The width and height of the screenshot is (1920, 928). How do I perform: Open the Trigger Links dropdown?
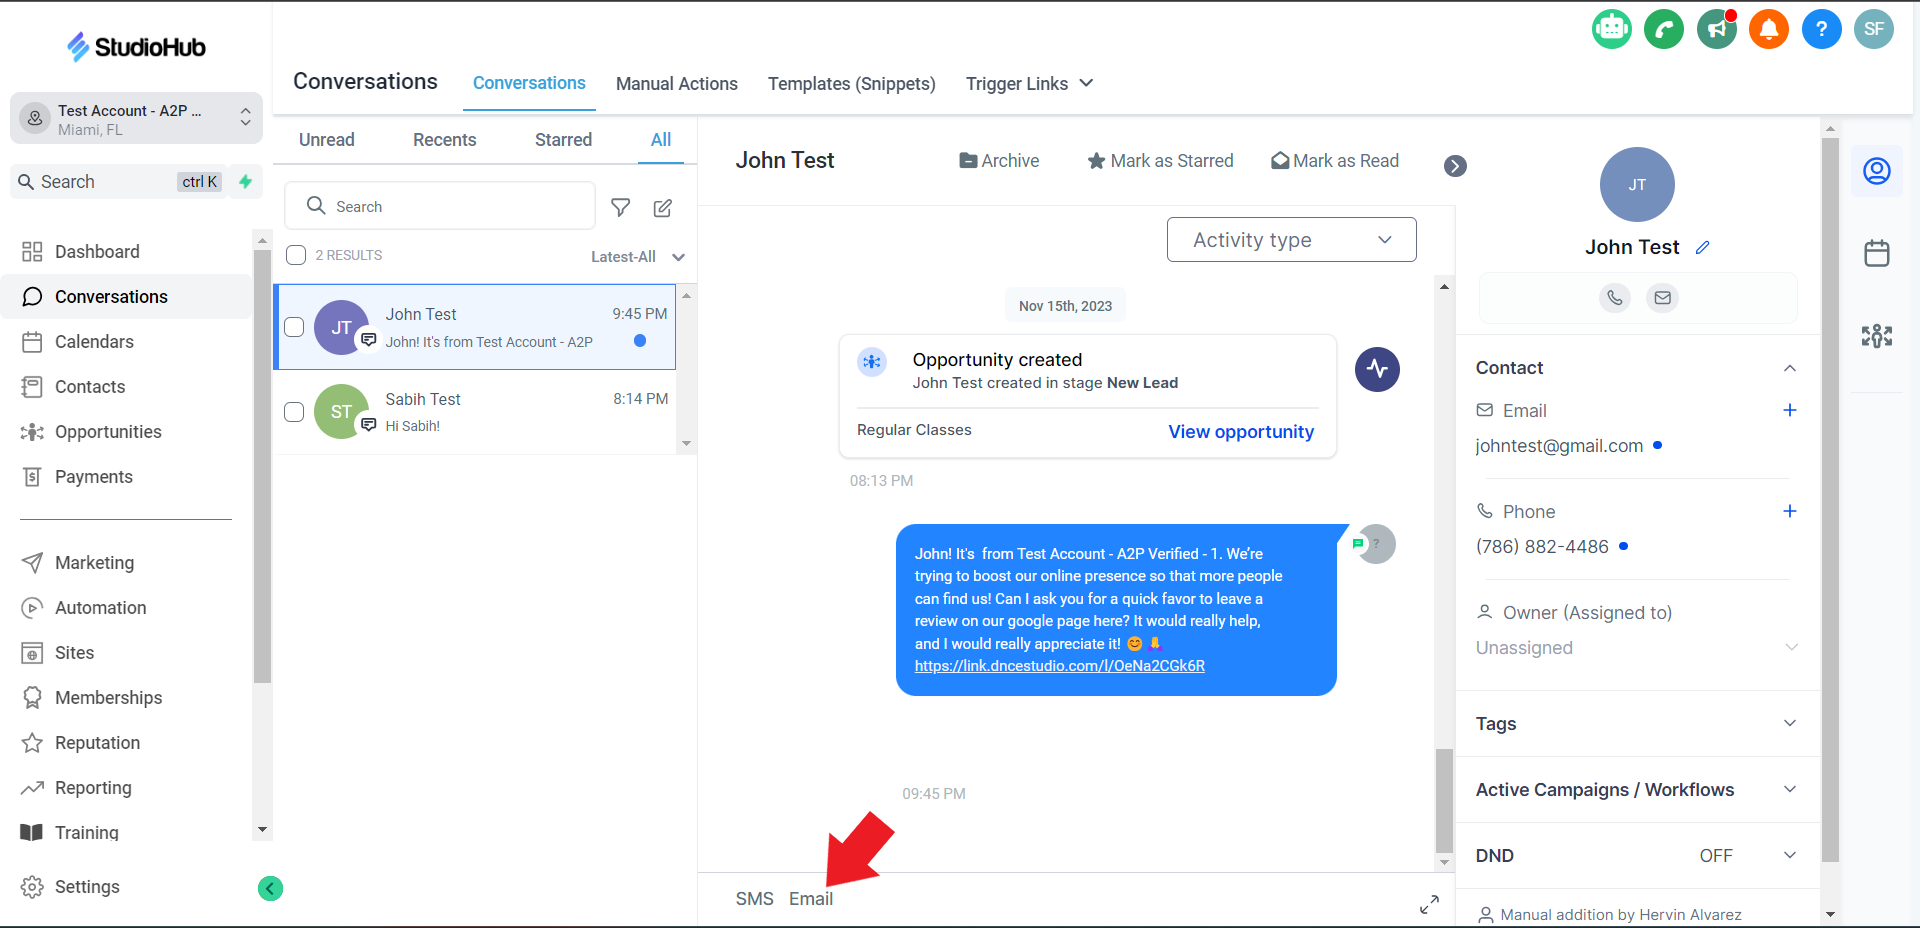[1030, 84]
